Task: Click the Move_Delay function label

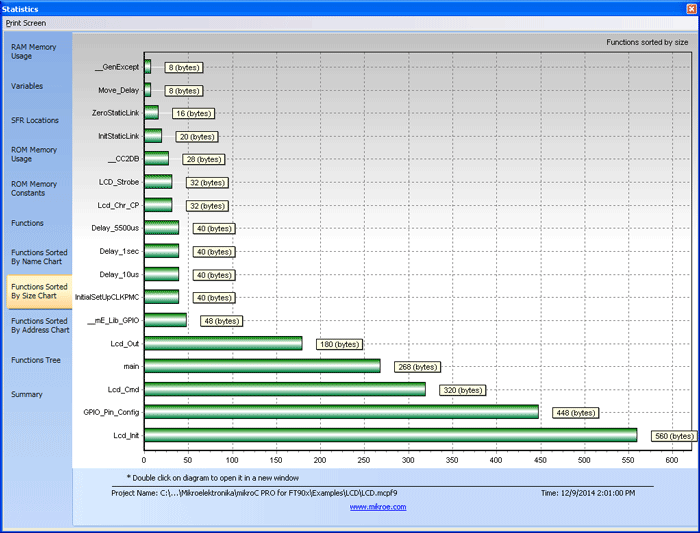Action: tap(119, 90)
